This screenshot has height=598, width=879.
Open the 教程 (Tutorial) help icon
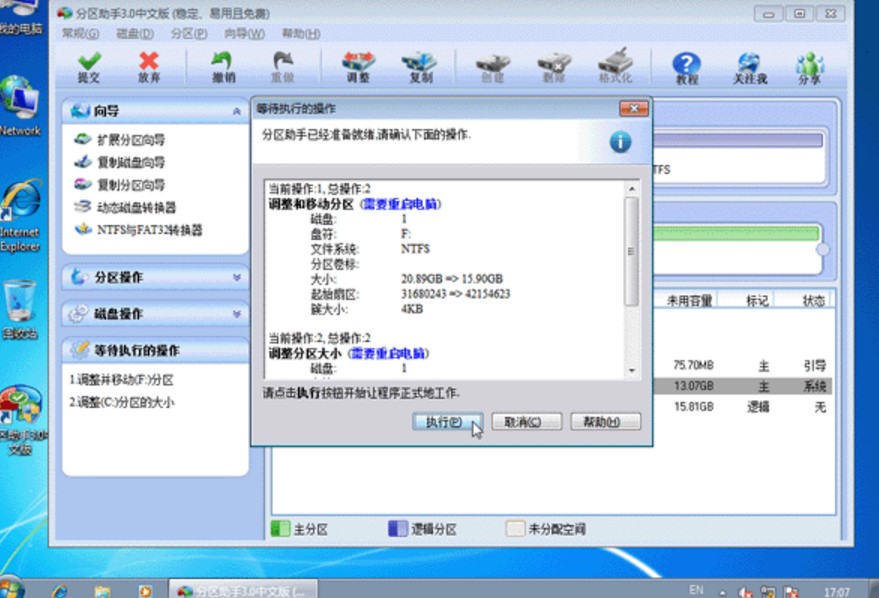click(687, 68)
